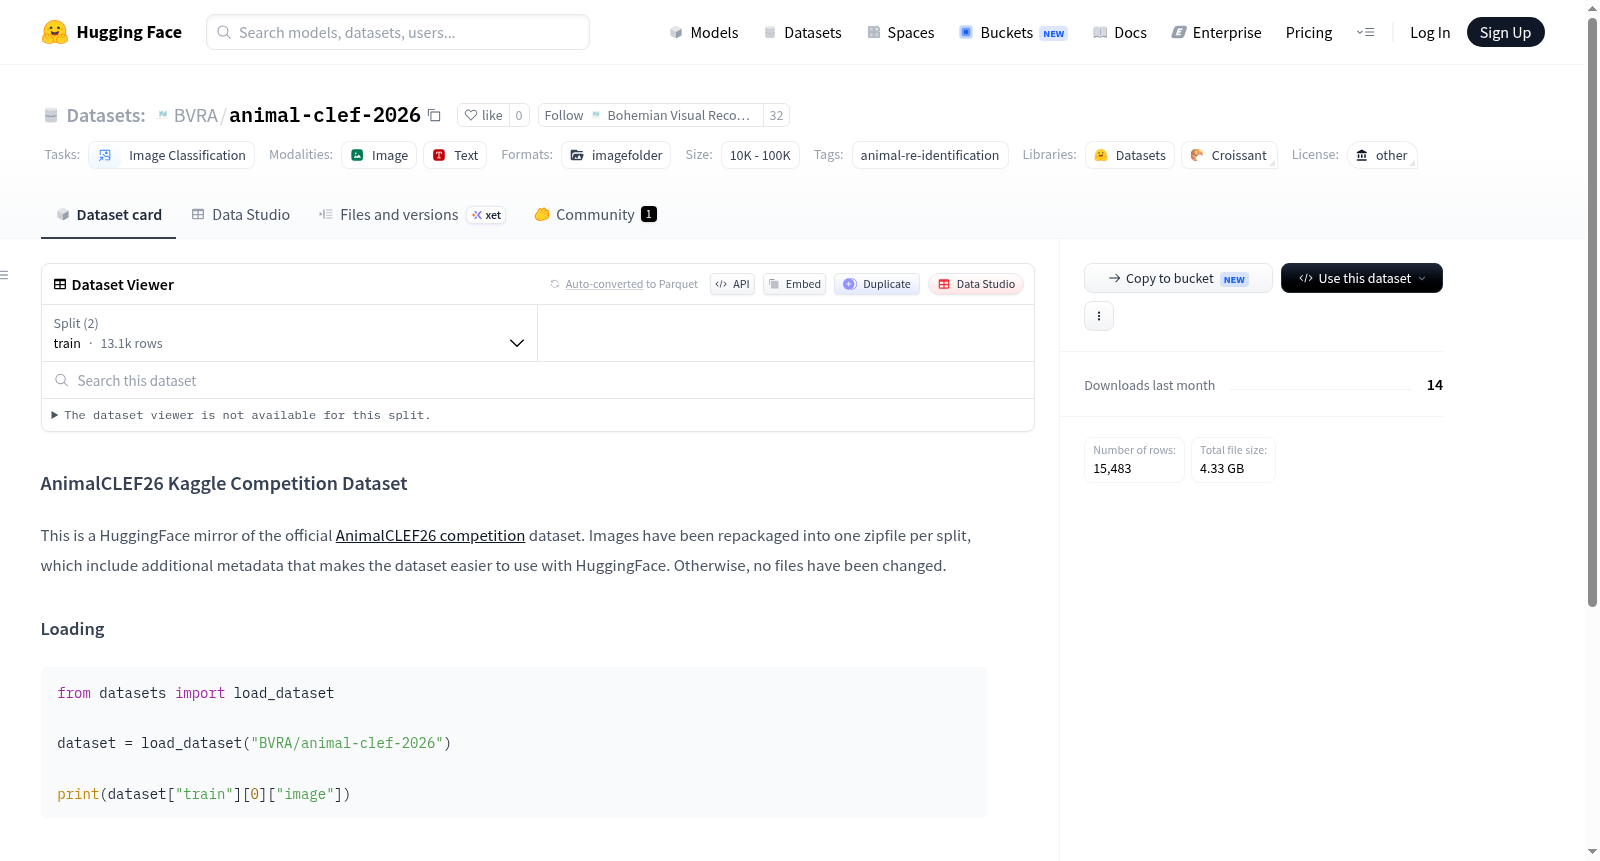This screenshot has height=861, width=1600.
Task: Click the Downloads last month value 14
Action: [x=1435, y=385]
